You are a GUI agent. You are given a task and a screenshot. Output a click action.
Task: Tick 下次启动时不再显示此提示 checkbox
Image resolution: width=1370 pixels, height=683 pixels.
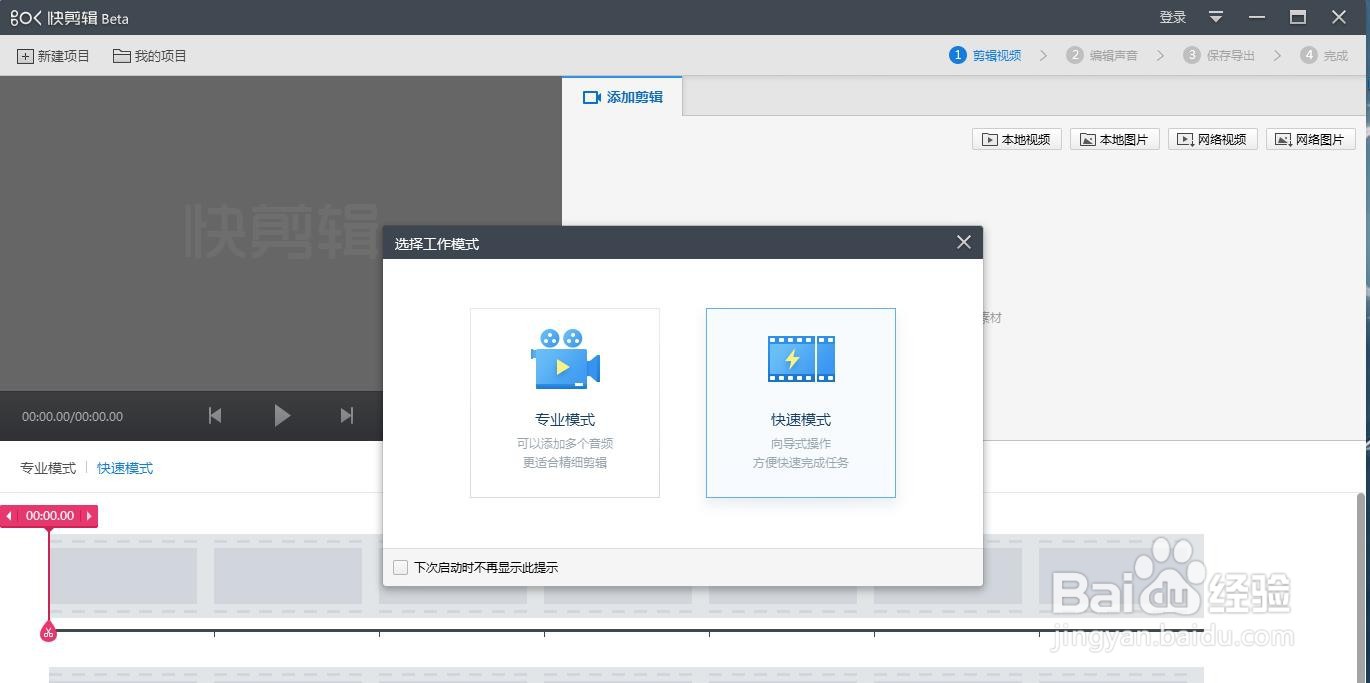pyautogui.click(x=401, y=567)
